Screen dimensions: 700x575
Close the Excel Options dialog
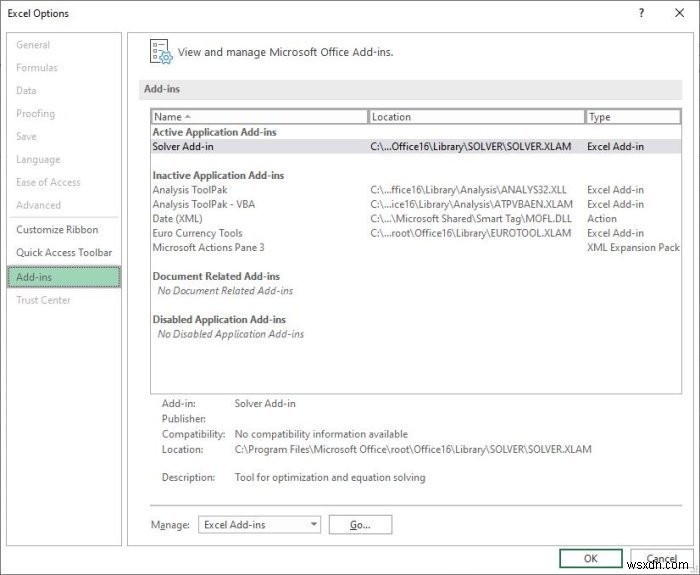pyautogui.click(x=679, y=13)
